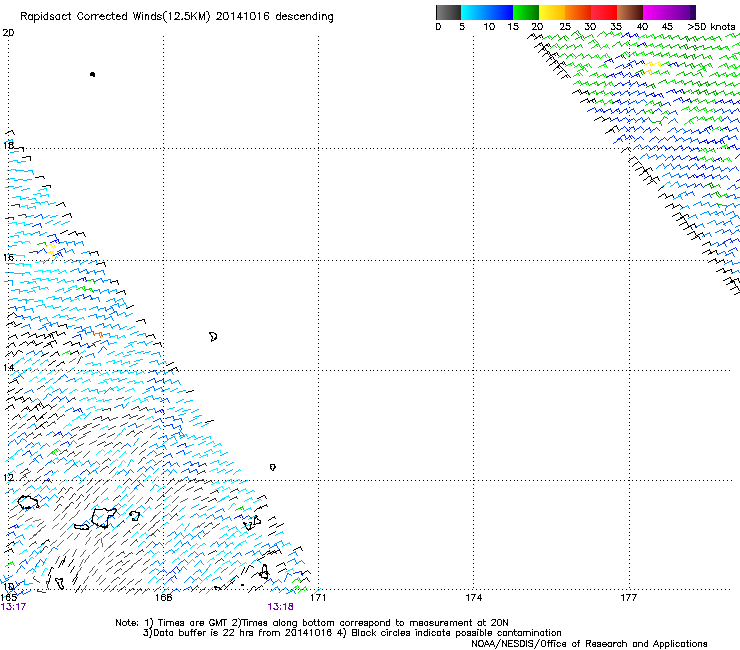
Task: Click the green 15-20 knots color segment
Action: coord(526,12)
